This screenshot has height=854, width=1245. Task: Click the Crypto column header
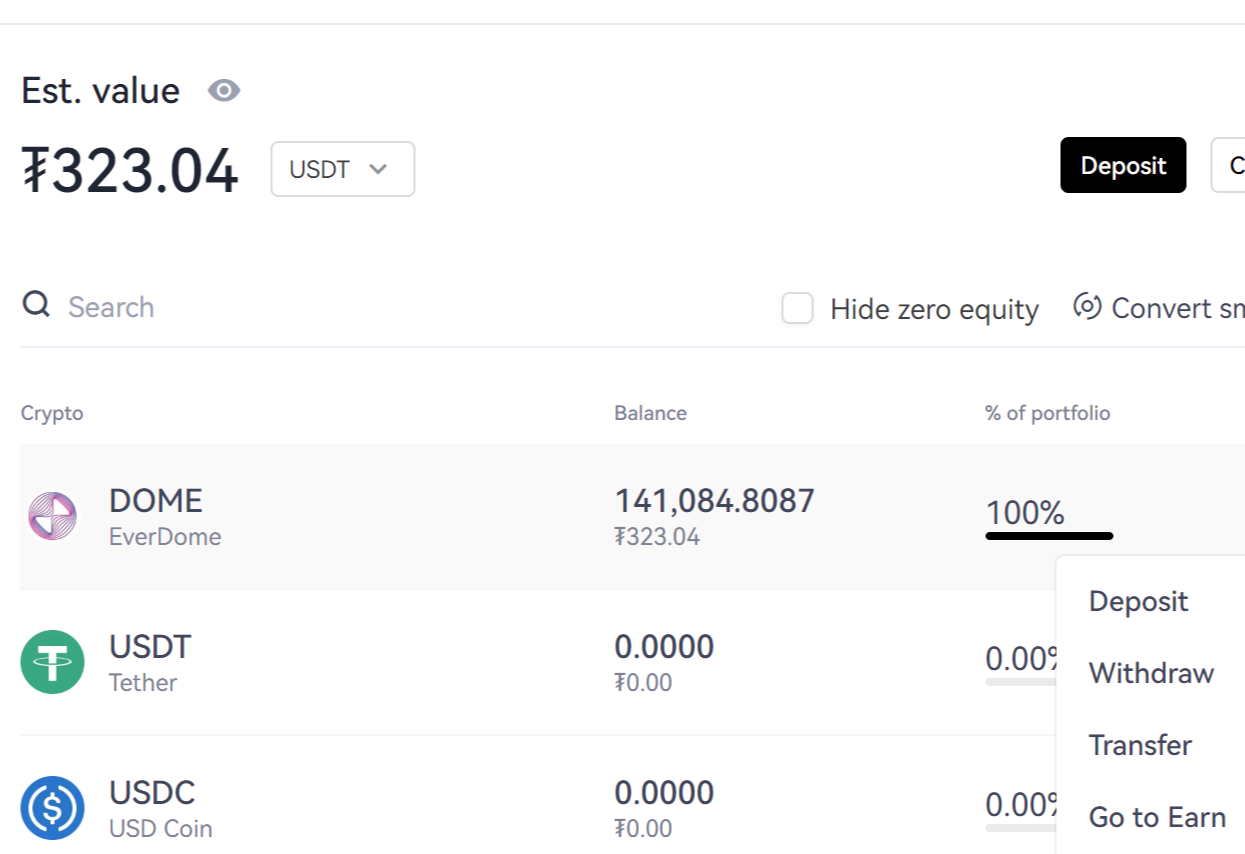tap(52, 413)
